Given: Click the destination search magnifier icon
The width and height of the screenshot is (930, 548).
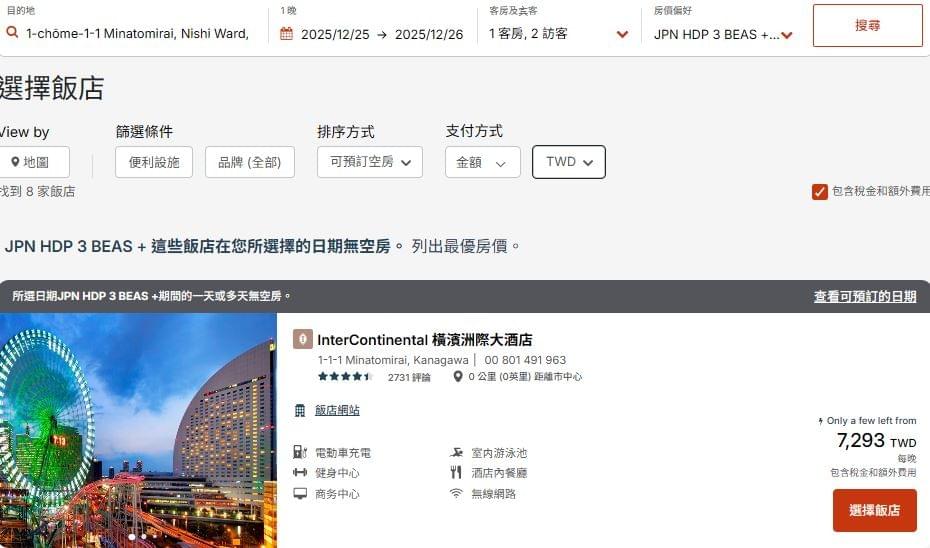Looking at the screenshot, I should tap(12, 32).
